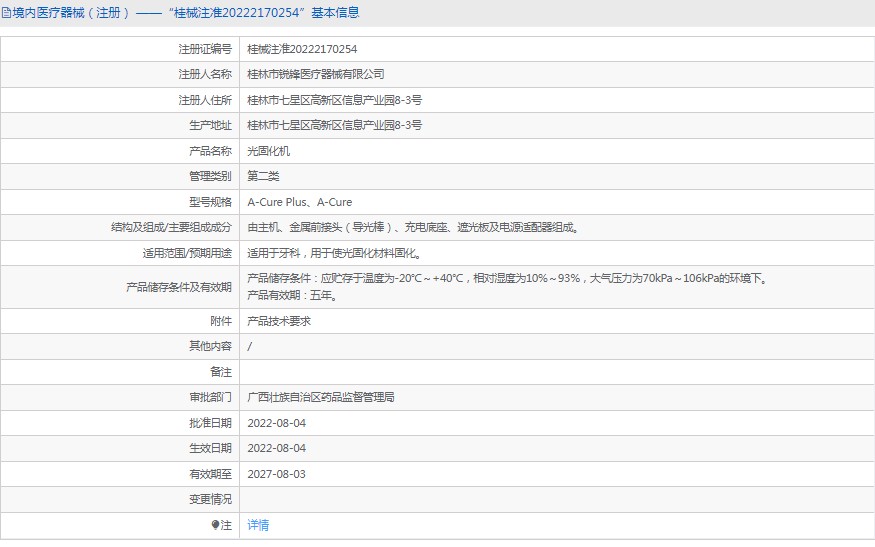Screen dimensions: 875x547
Task: Select model value A-Cure Plus、A-Cure
Action: click(x=300, y=201)
